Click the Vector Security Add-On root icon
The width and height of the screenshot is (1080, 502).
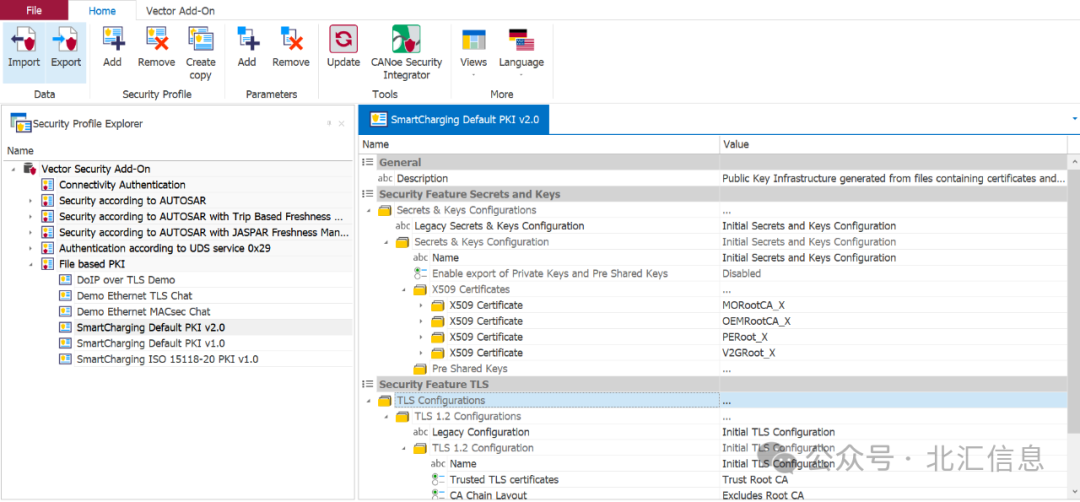point(30,169)
